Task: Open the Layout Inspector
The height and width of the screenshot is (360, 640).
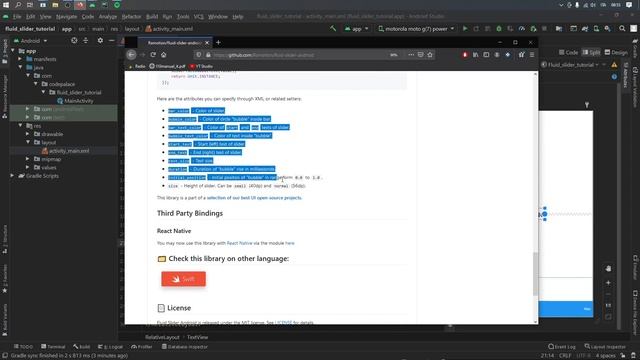Action: click(606, 347)
